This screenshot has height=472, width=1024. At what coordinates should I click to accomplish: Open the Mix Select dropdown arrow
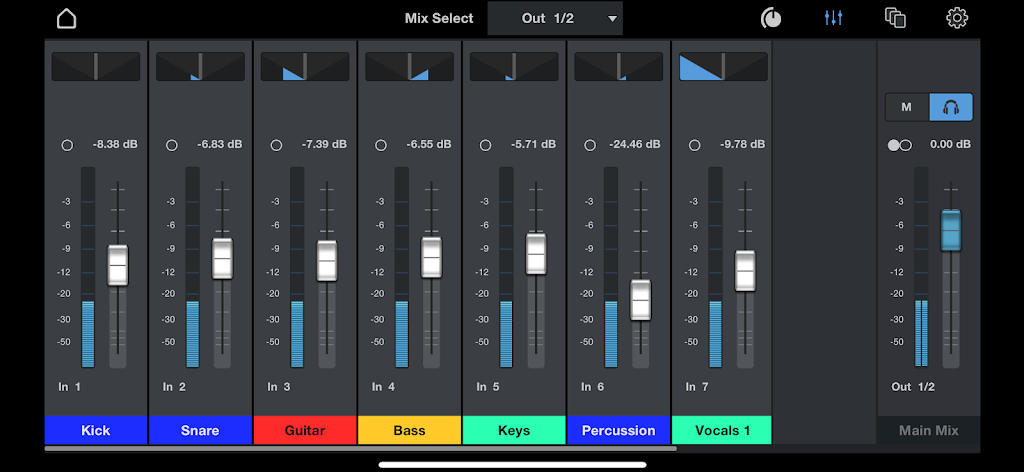point(612,19)
